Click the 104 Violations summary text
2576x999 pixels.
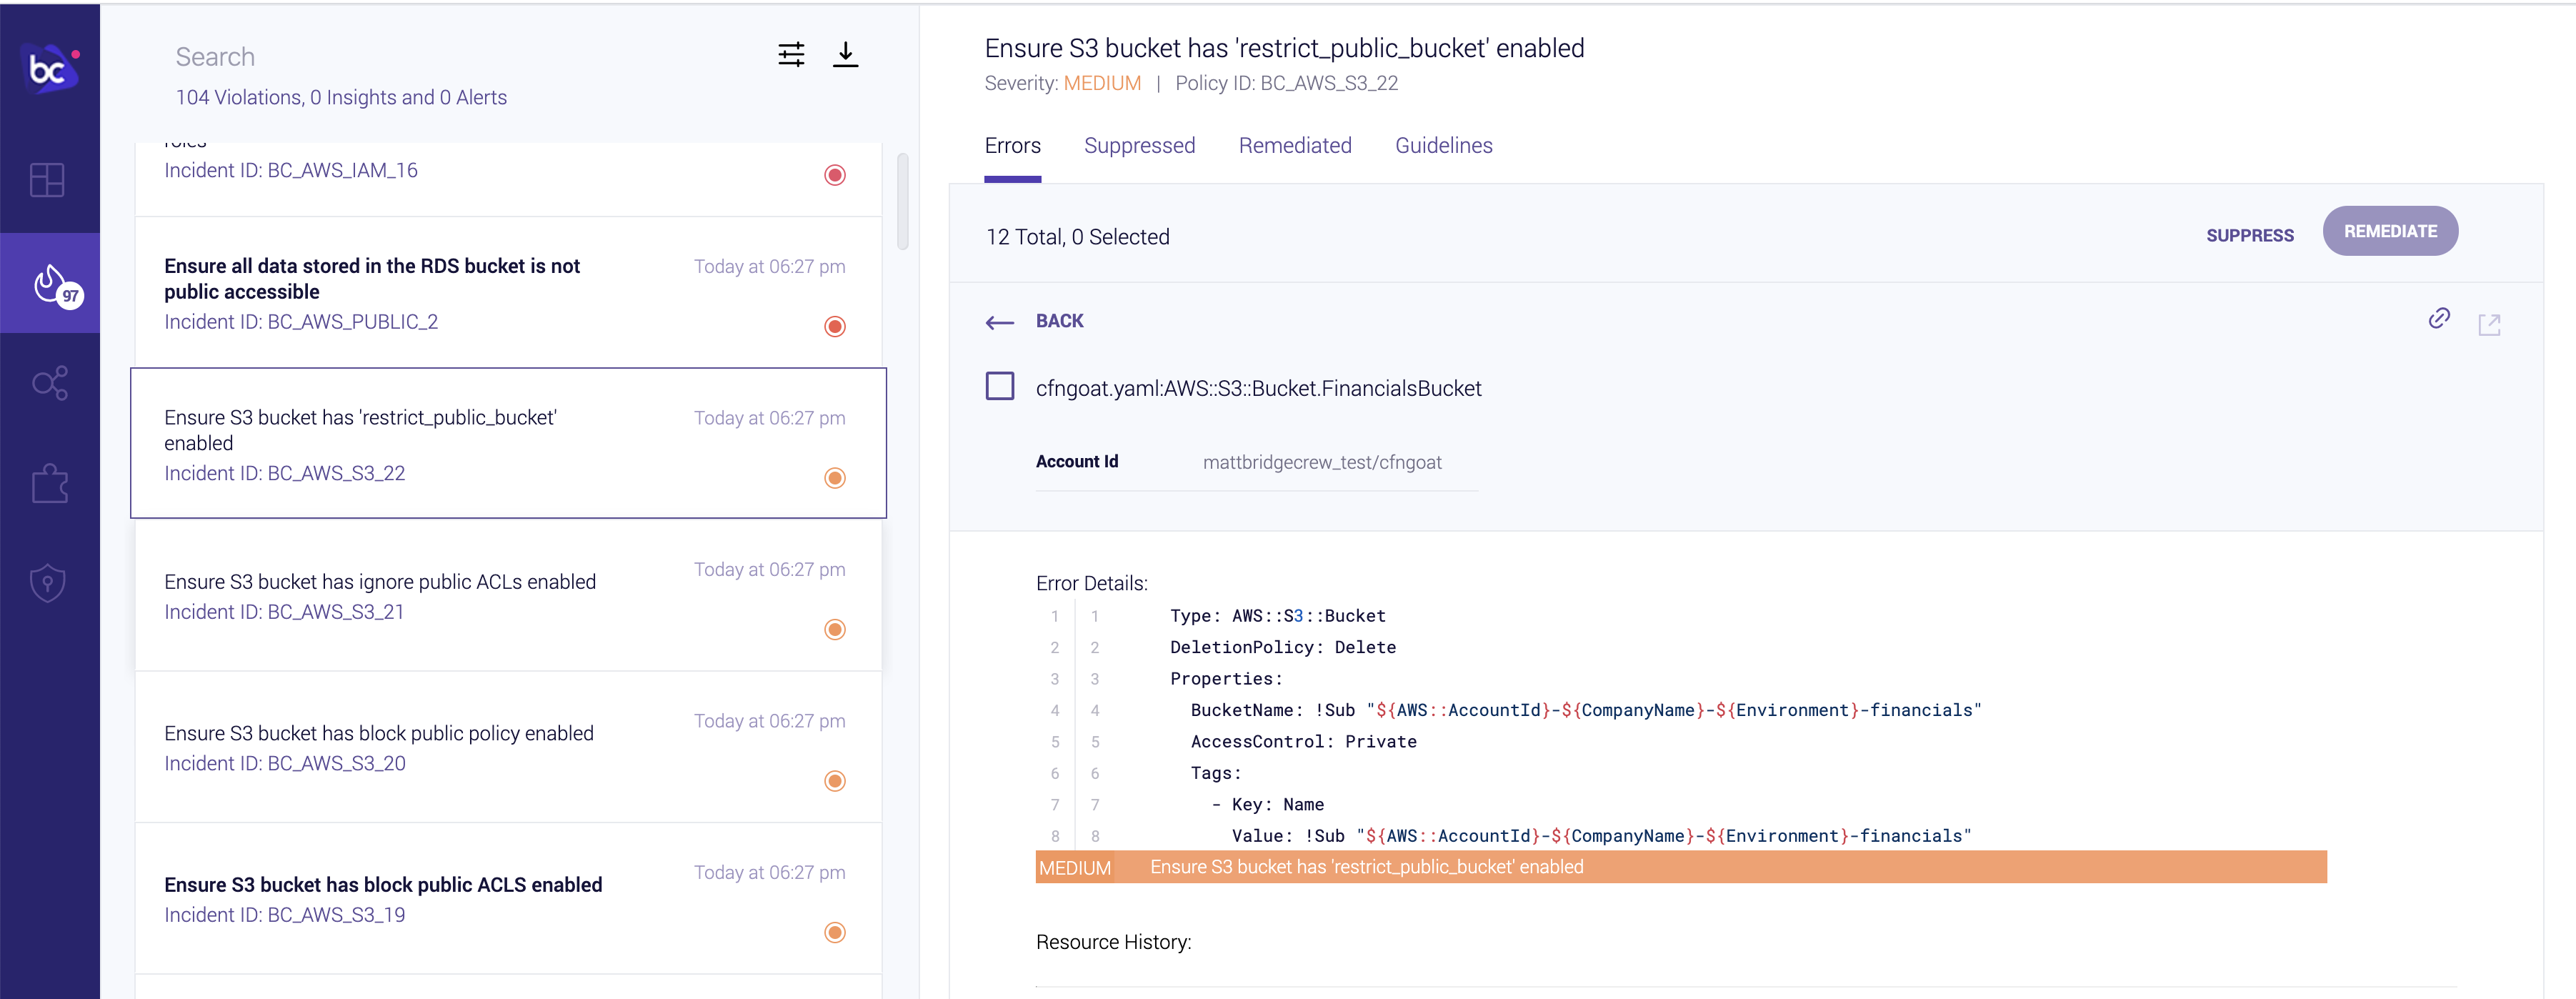click(x=341, y=97)
